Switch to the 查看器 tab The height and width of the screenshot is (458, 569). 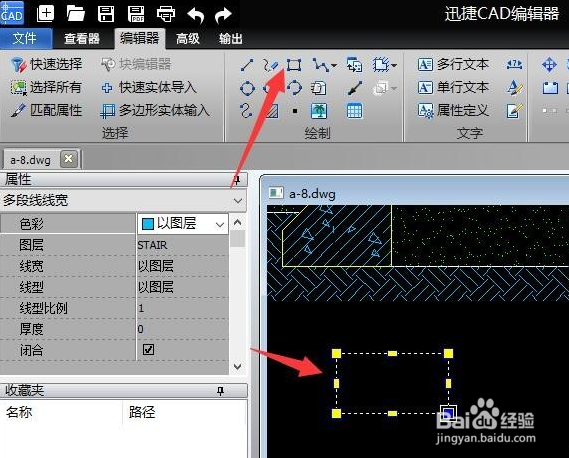pos(82,38)
